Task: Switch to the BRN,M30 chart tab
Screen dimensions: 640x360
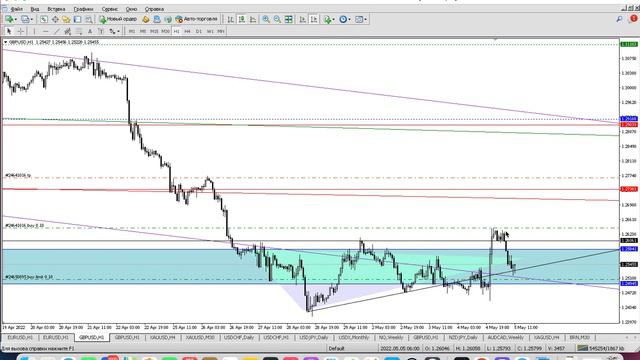Action: click(580, 338)
